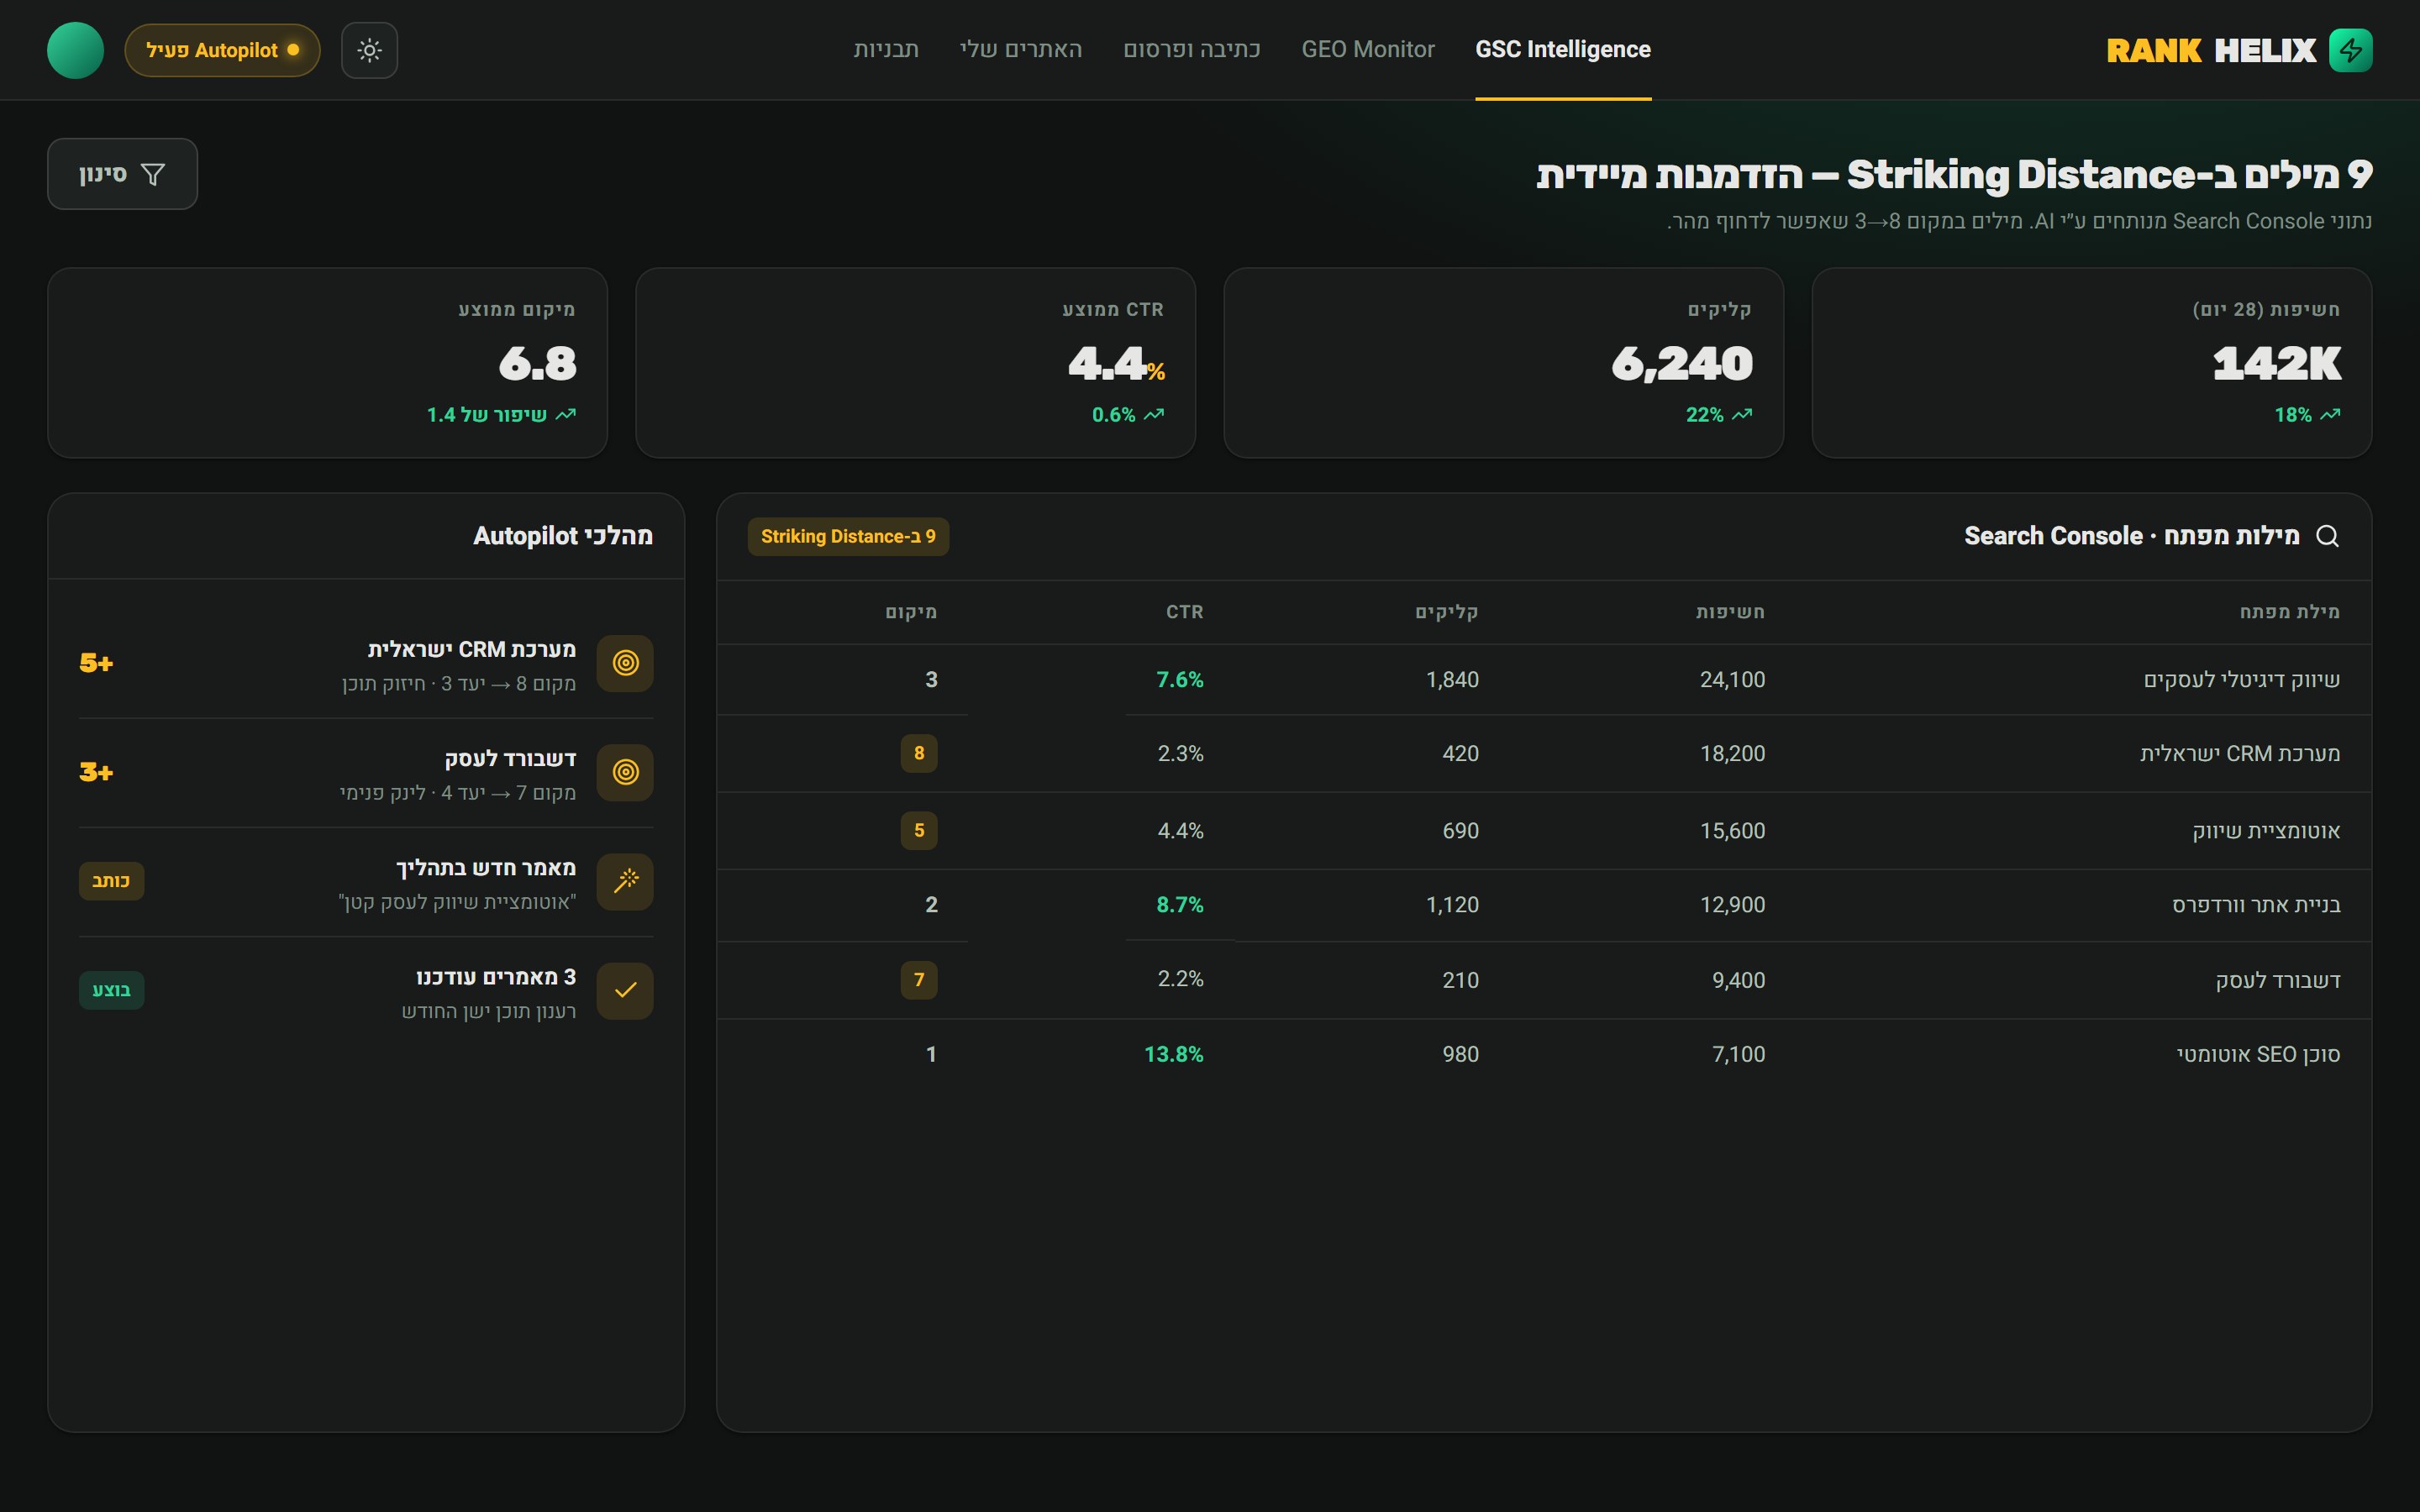Click the 13.8% CTR value
Screen dimensions: 2420x1512
pyautogui.click(x=1174, y=1054)
